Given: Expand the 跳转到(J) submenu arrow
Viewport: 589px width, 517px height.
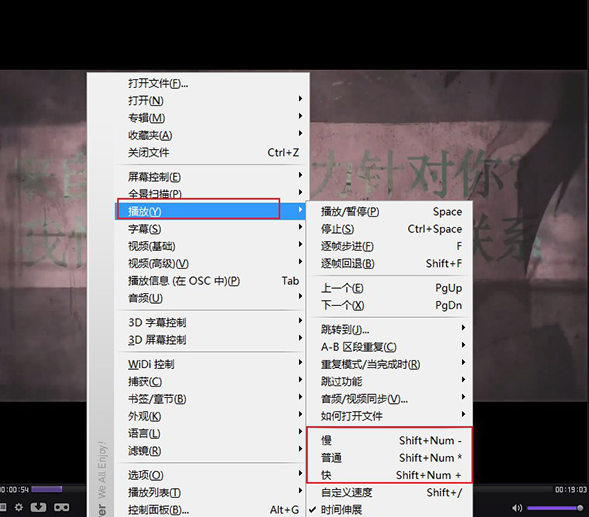Looking at the screenshot, I should pyautogui.click(x=464, y=328).
